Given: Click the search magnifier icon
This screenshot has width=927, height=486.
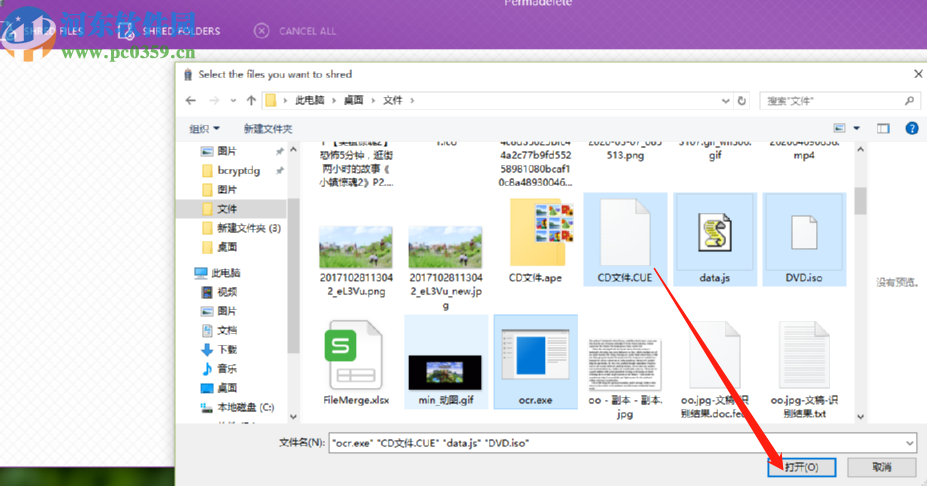Looking at the screenshot, I should pos(909,101).
